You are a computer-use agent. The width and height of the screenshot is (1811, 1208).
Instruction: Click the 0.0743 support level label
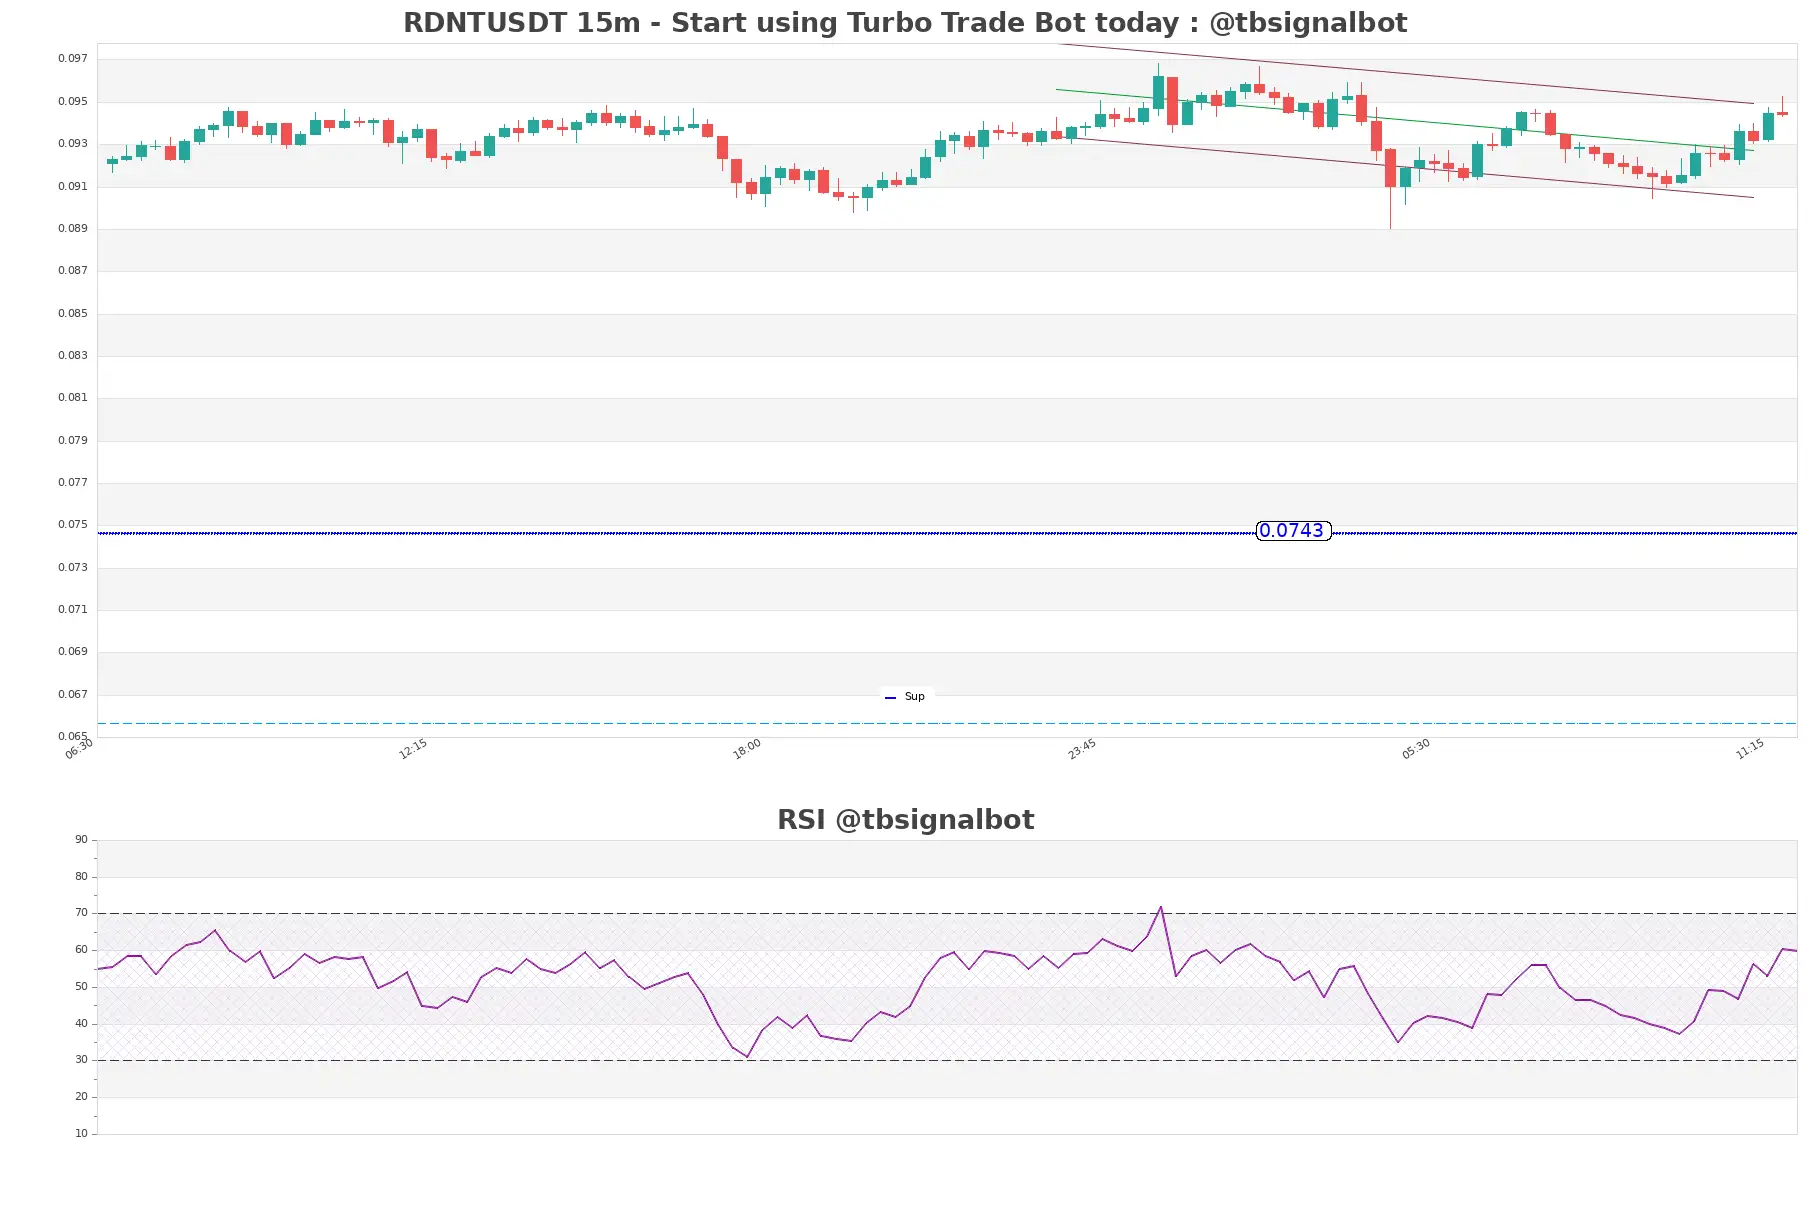pos(1292,531)
